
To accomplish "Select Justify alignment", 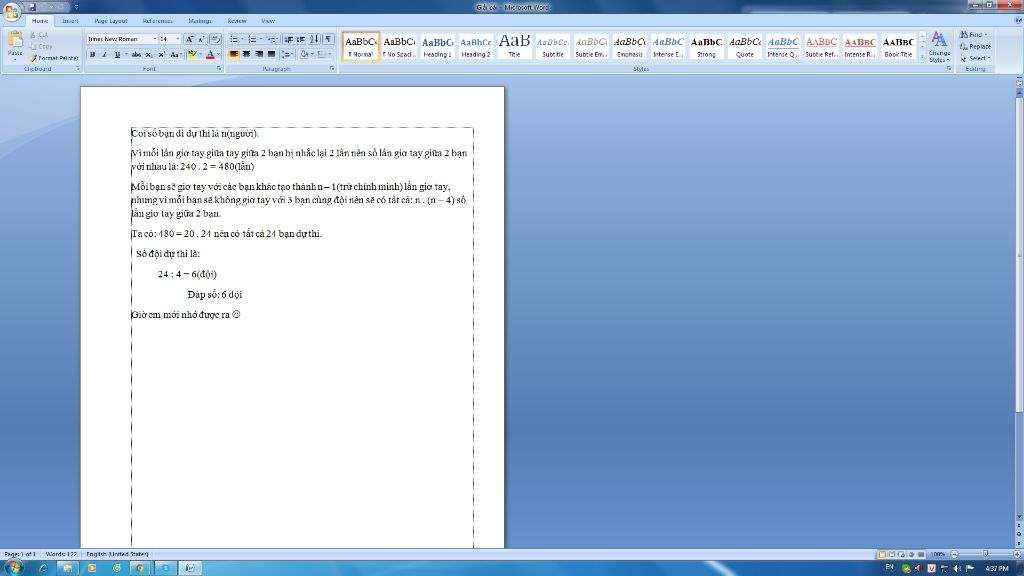I will coord(271,54).
